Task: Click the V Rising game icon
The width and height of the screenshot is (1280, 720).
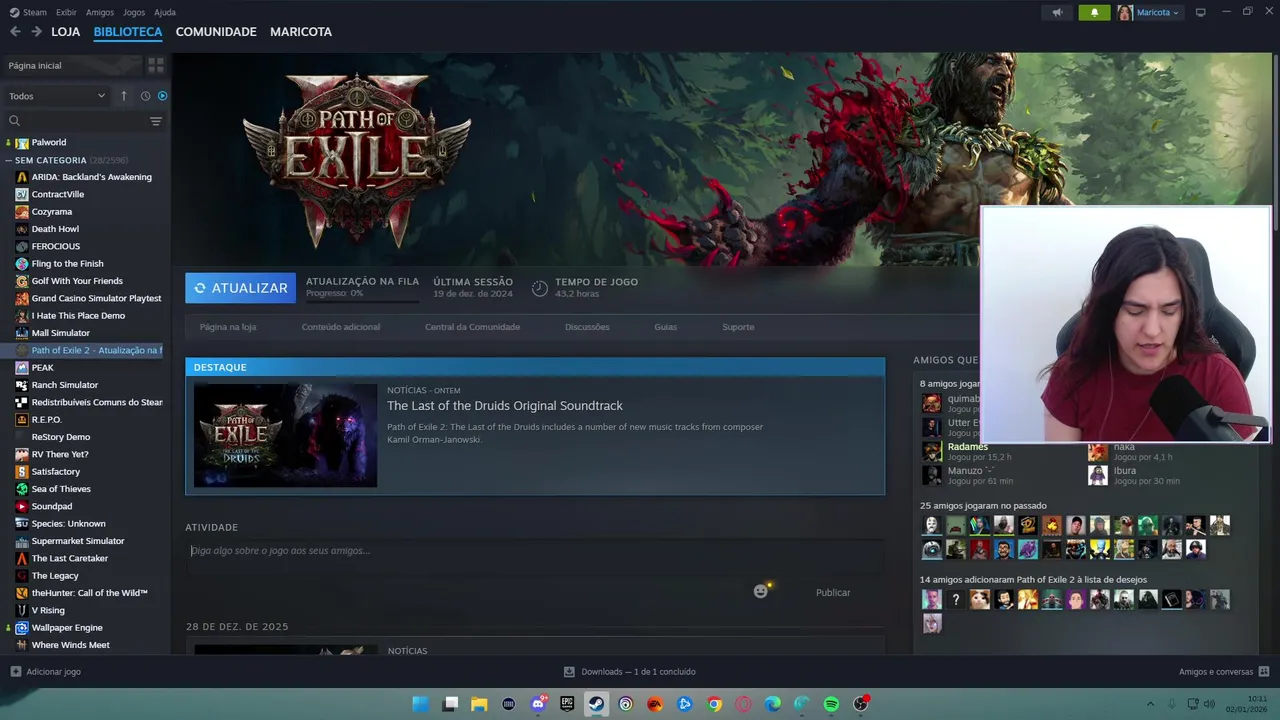Action: tap(22, 610)
